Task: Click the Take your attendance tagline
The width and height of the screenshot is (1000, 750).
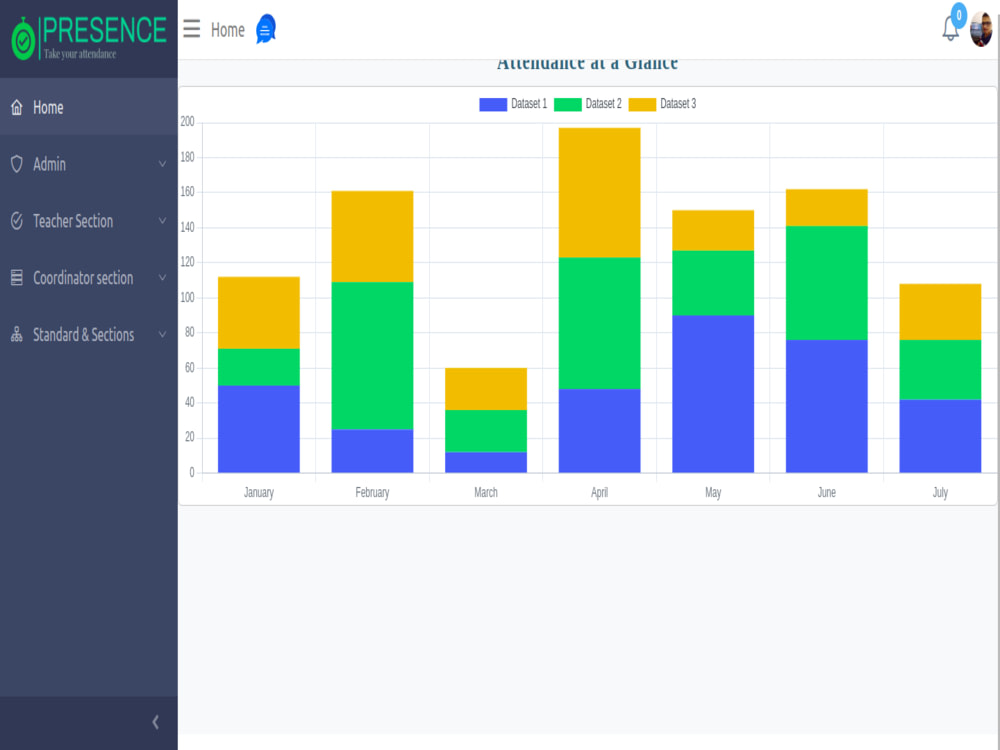Action: pos(80,54)
